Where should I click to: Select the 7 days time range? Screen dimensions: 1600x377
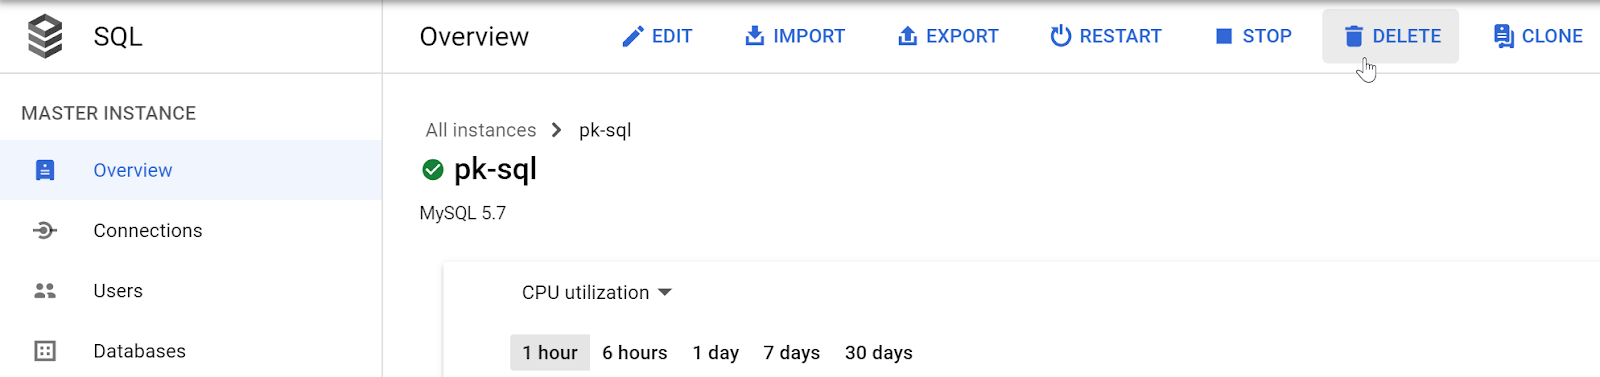pos(792,352)
